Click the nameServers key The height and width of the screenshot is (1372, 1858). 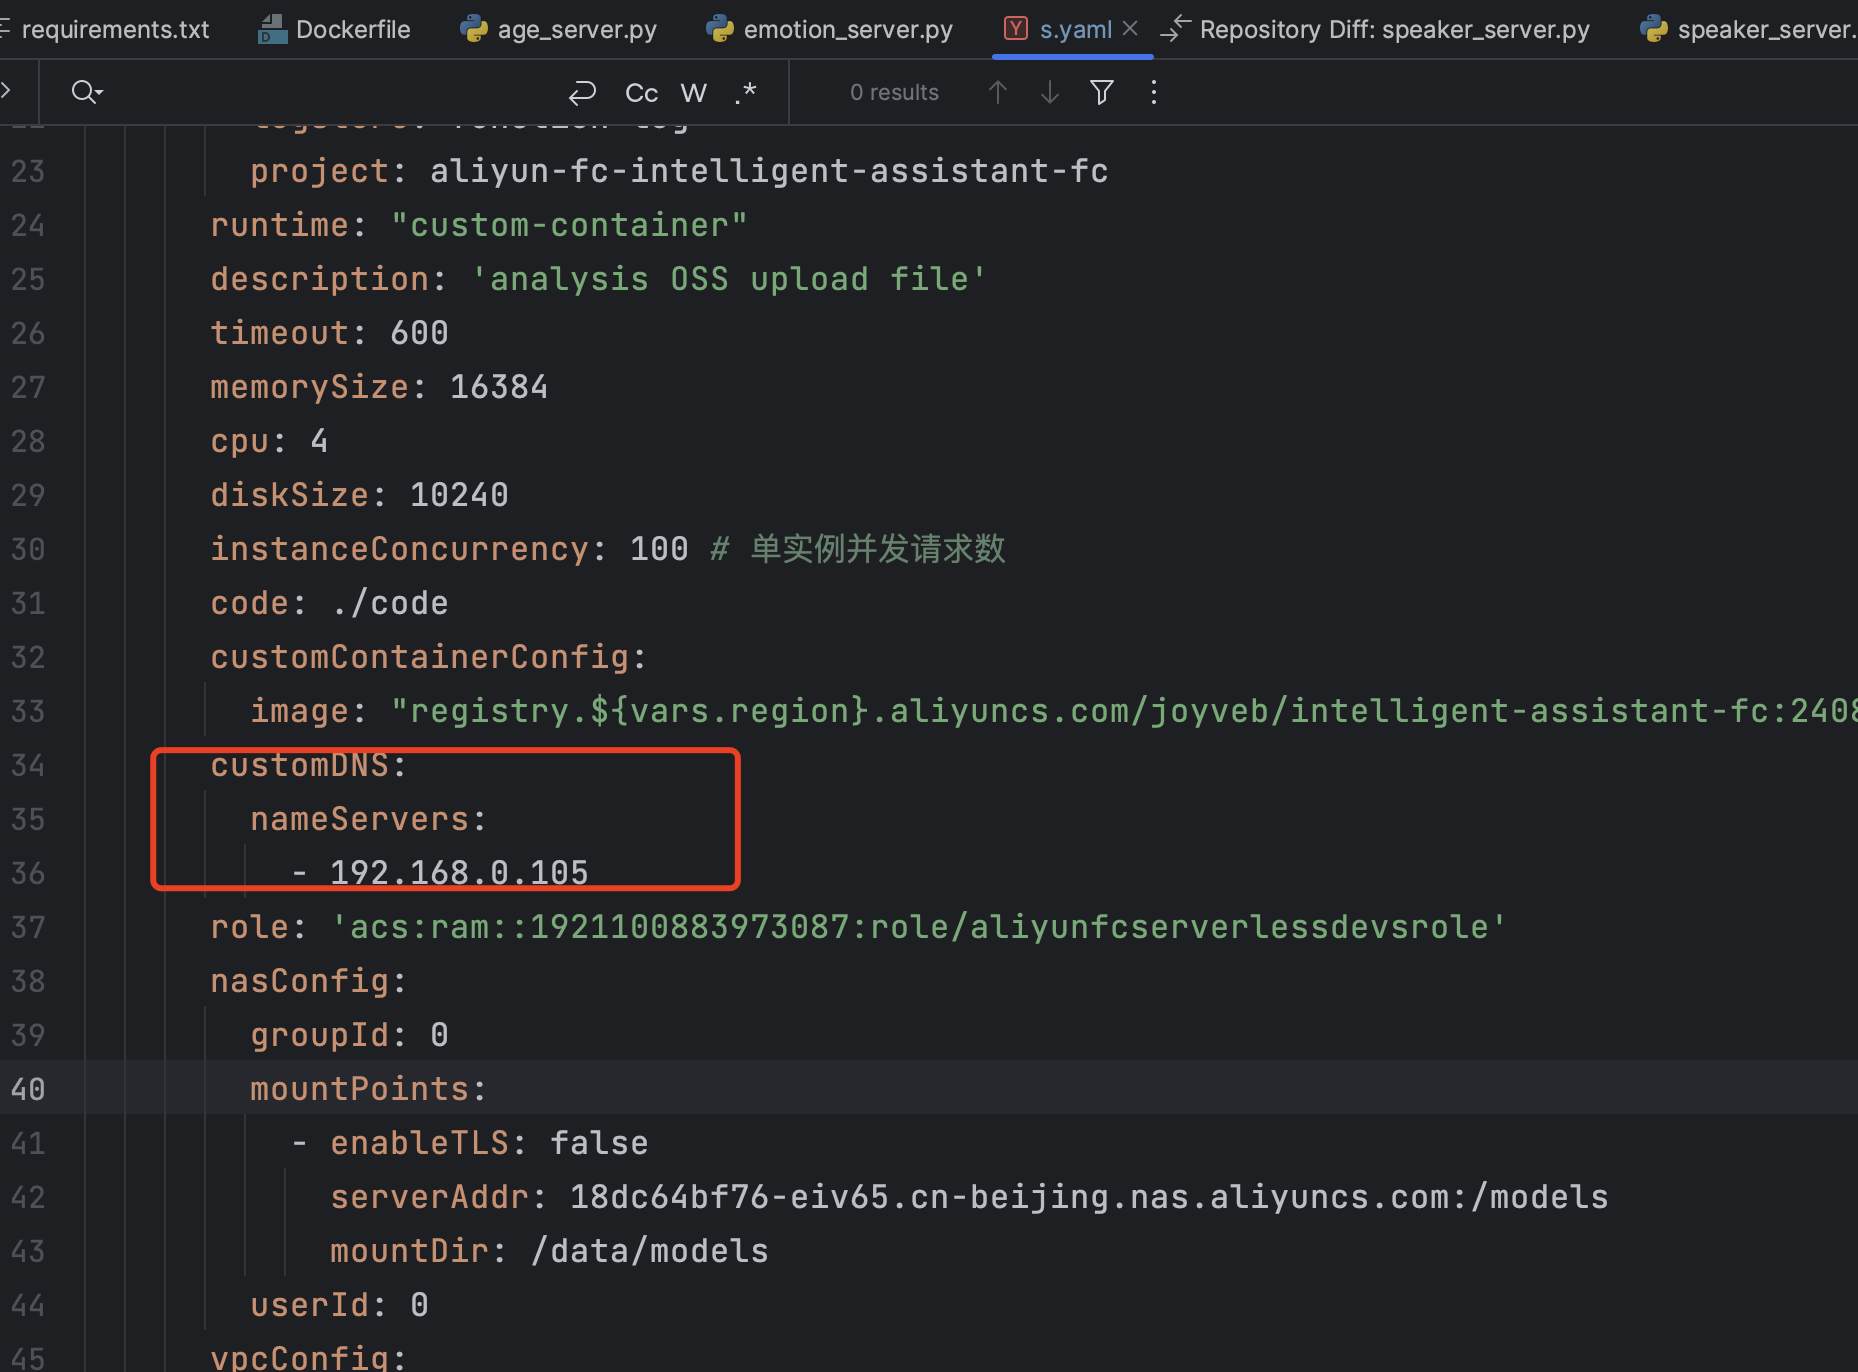[x=359, y=819]
